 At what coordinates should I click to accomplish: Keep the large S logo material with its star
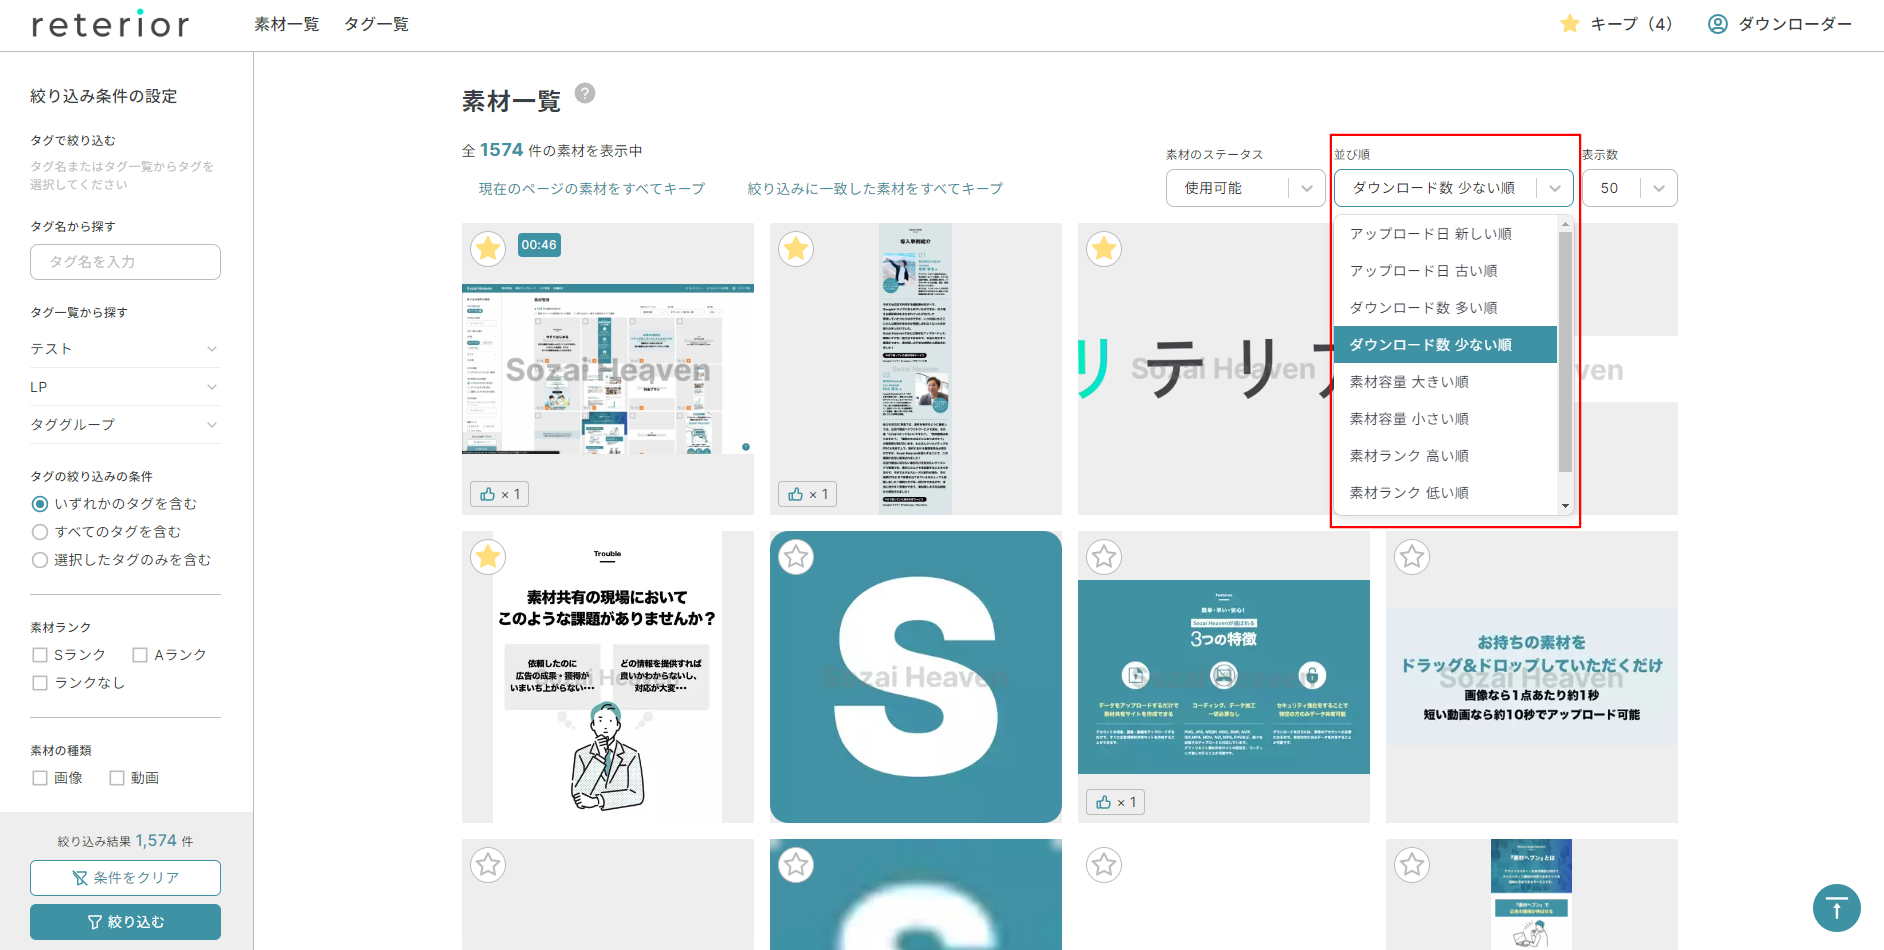(x=796, y=556)
